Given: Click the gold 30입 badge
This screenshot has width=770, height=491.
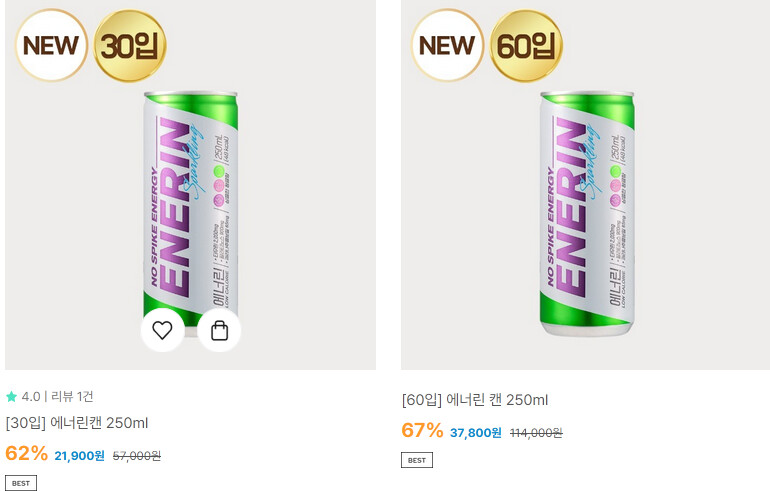Looking at the screenshot, I should 130,45.
